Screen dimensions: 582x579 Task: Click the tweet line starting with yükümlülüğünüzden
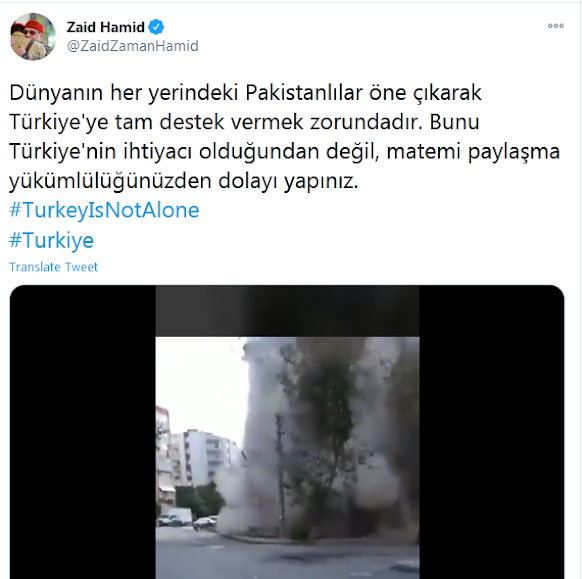tap(184, 181)
